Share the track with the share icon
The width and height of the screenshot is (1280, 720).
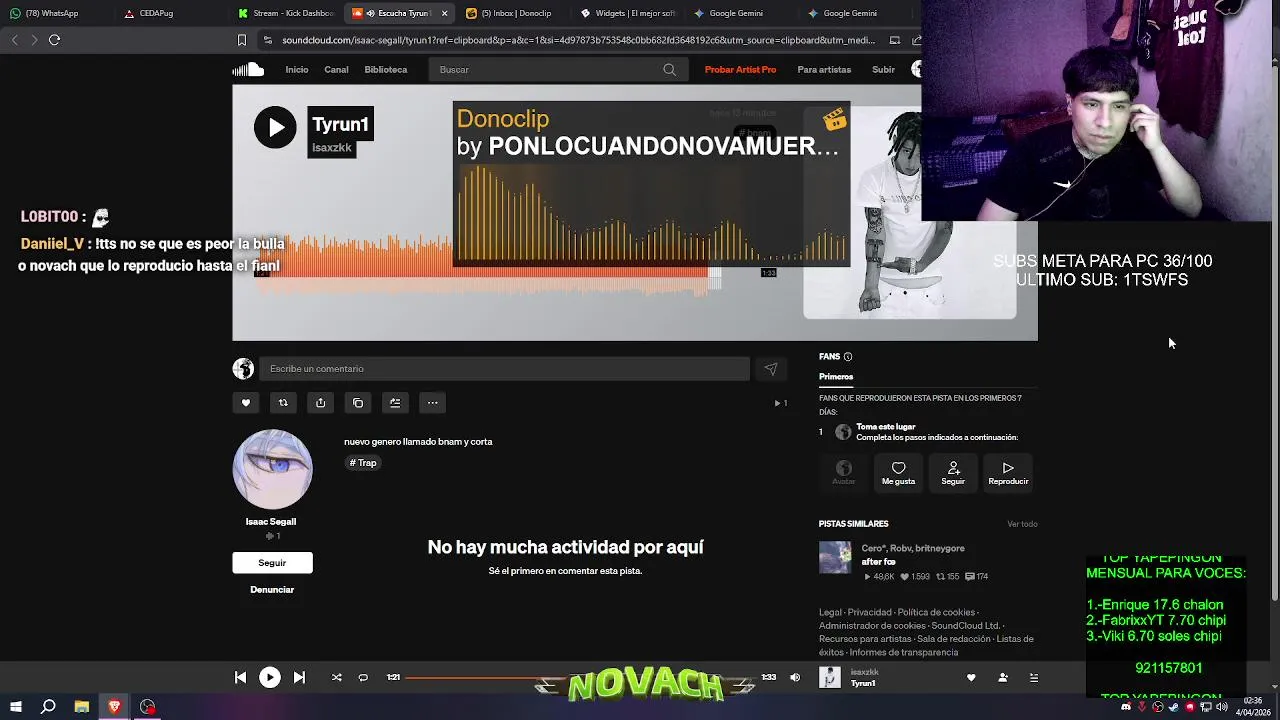(320, 403)
